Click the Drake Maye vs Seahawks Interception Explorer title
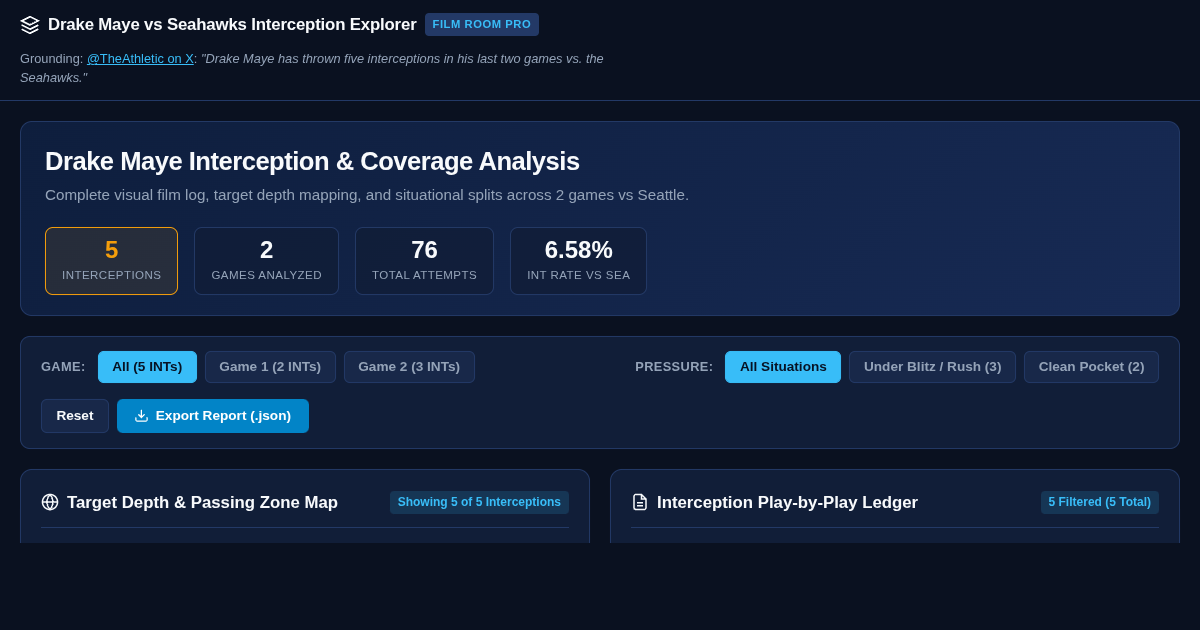1200x630 pixels. [232, 25]
